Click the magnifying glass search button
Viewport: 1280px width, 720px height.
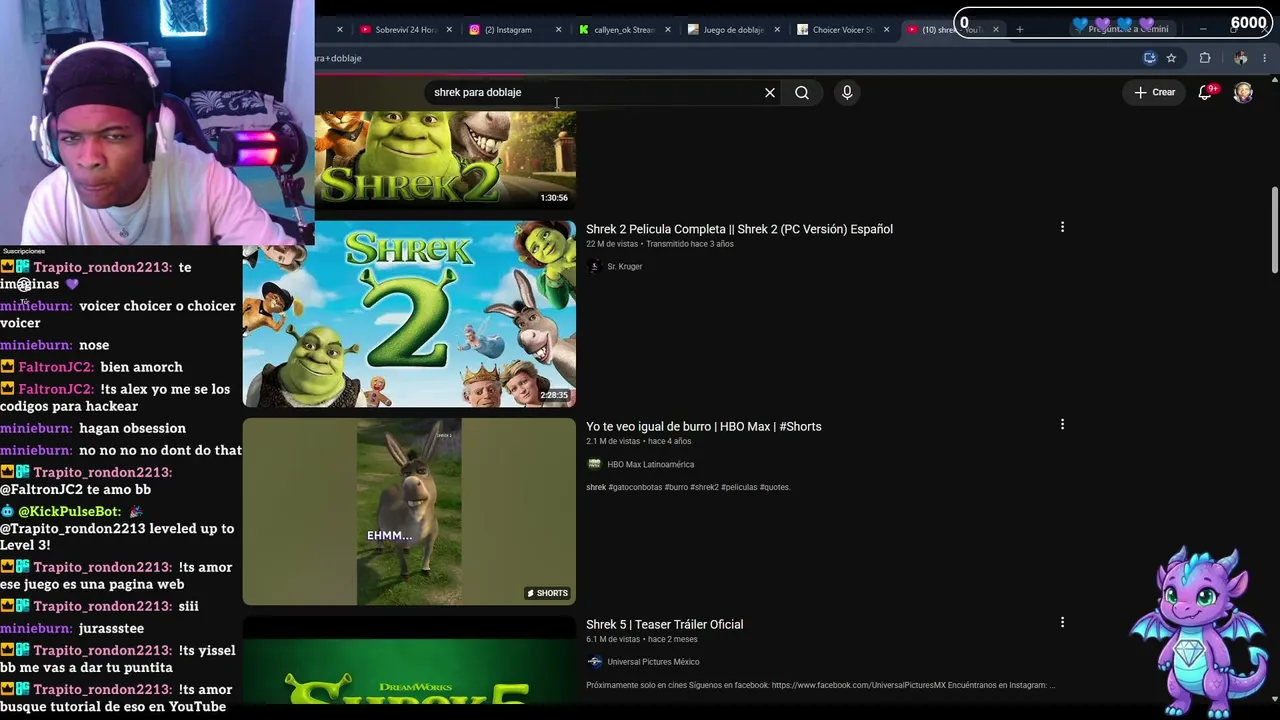pyautogui.click(x=802, y=92)
